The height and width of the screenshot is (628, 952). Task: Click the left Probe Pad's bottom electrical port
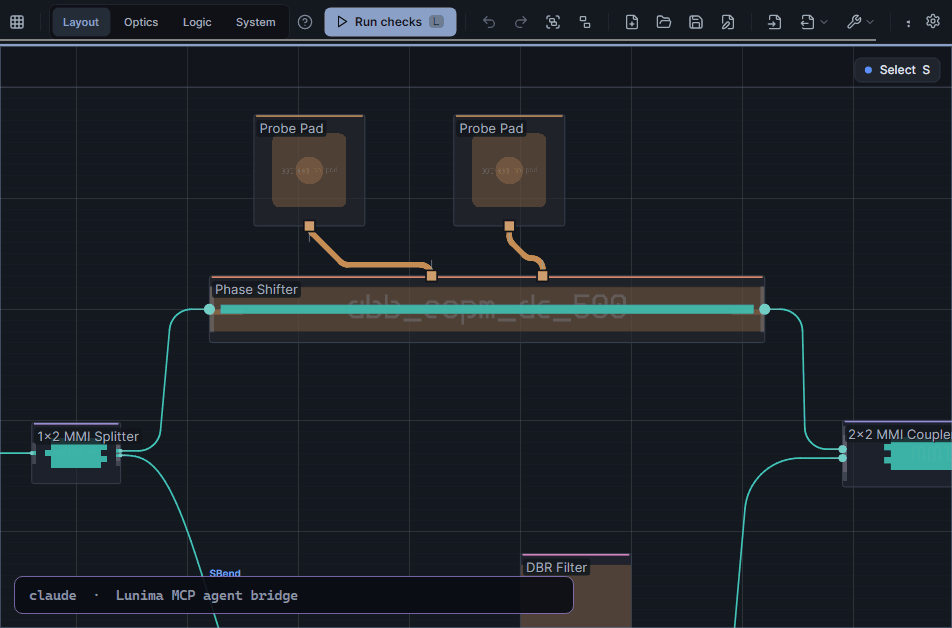[x=309, y=226]
